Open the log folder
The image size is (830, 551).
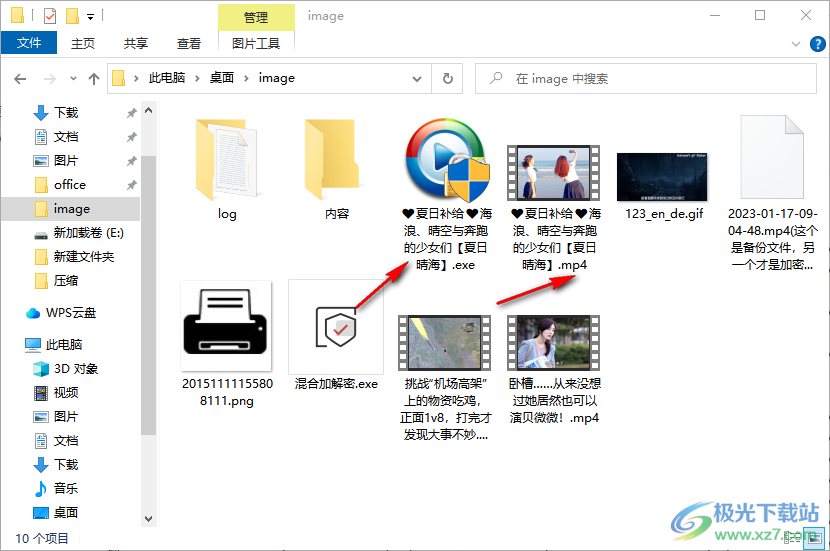(227, 169)
